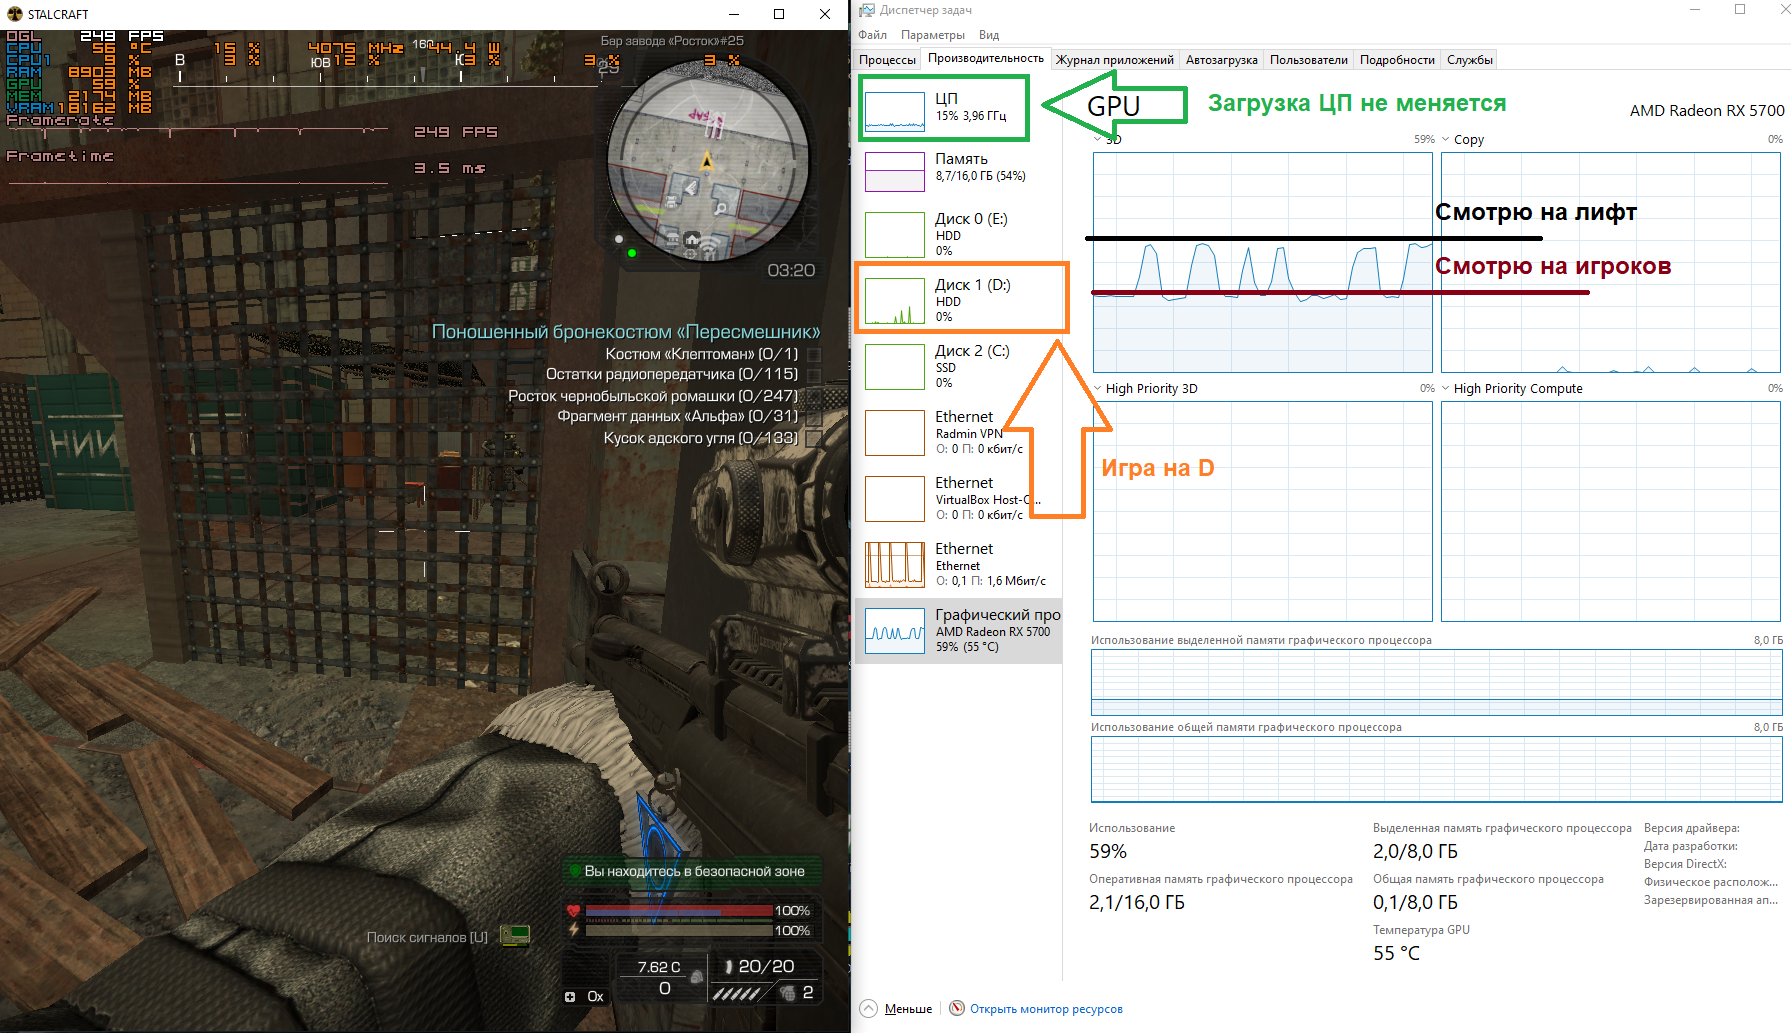Open the Журнал приложений tab
Viewport: 1791px width, 1033px height.
[1115, 60]
